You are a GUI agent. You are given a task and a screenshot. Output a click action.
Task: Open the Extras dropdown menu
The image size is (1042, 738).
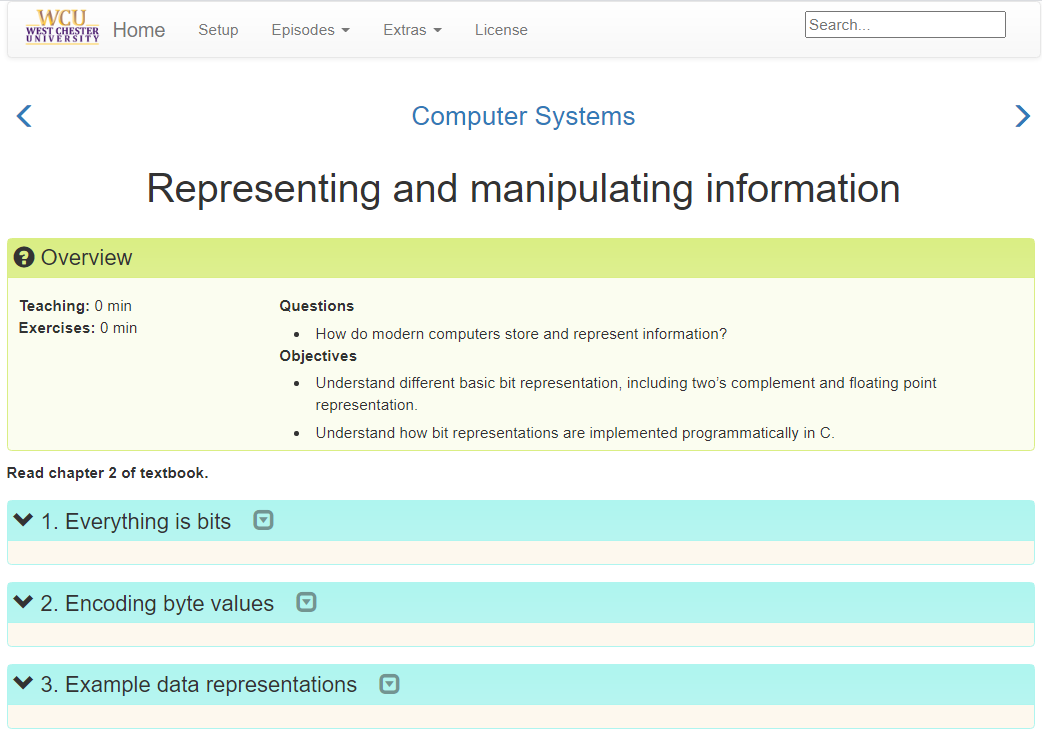pos(412,30)
